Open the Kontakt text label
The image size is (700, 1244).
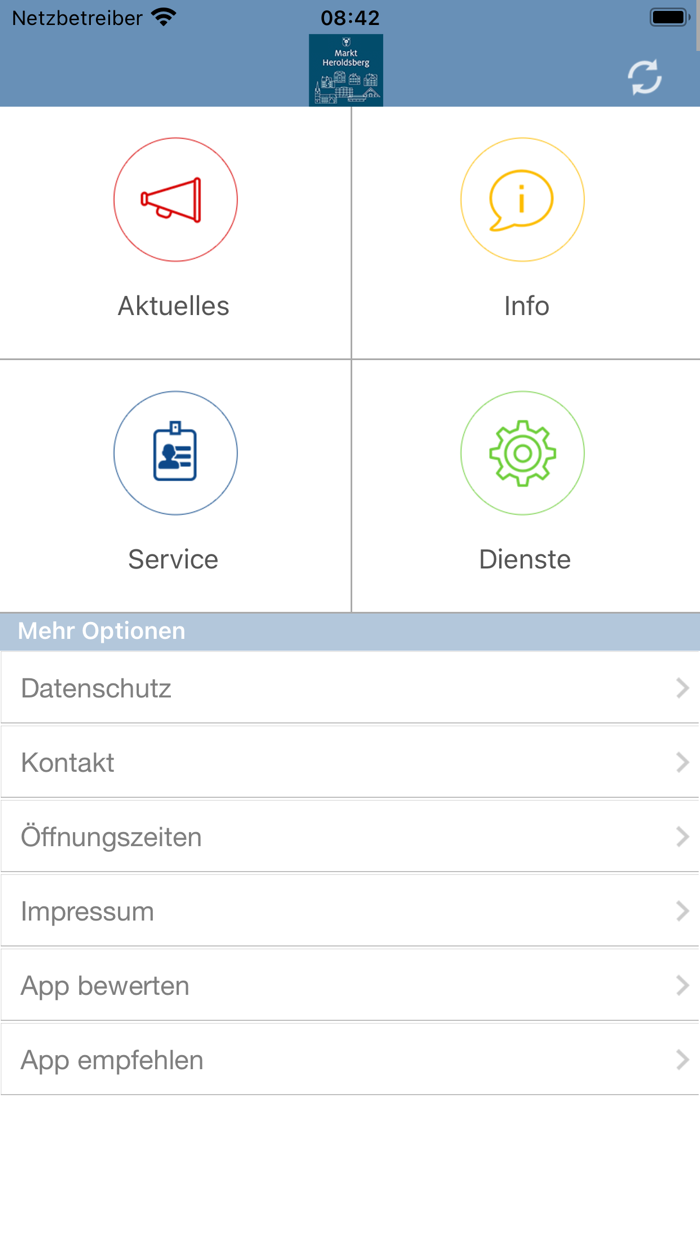68,762
